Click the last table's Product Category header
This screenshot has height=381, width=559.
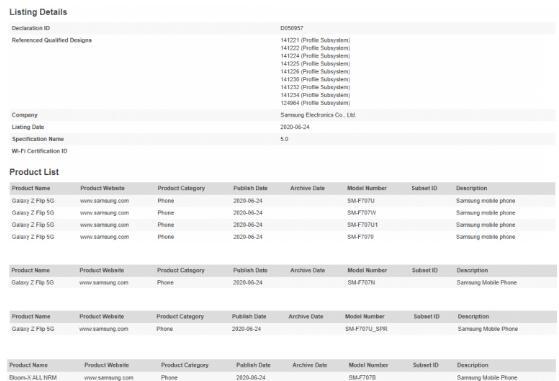click(x=185, y=365)
